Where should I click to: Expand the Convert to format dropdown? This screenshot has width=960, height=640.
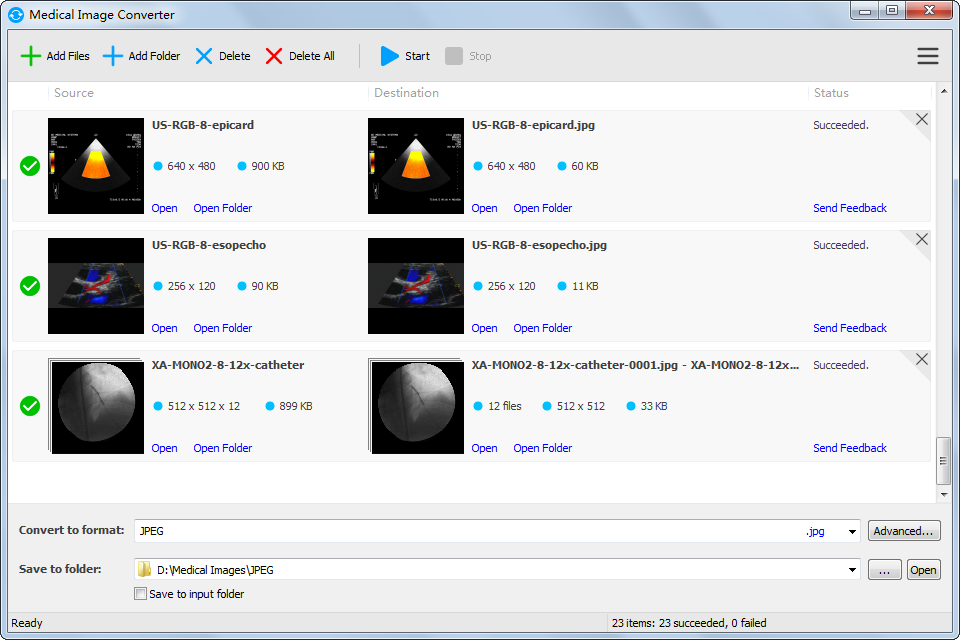pyautogui.click(x=852, y=532)
